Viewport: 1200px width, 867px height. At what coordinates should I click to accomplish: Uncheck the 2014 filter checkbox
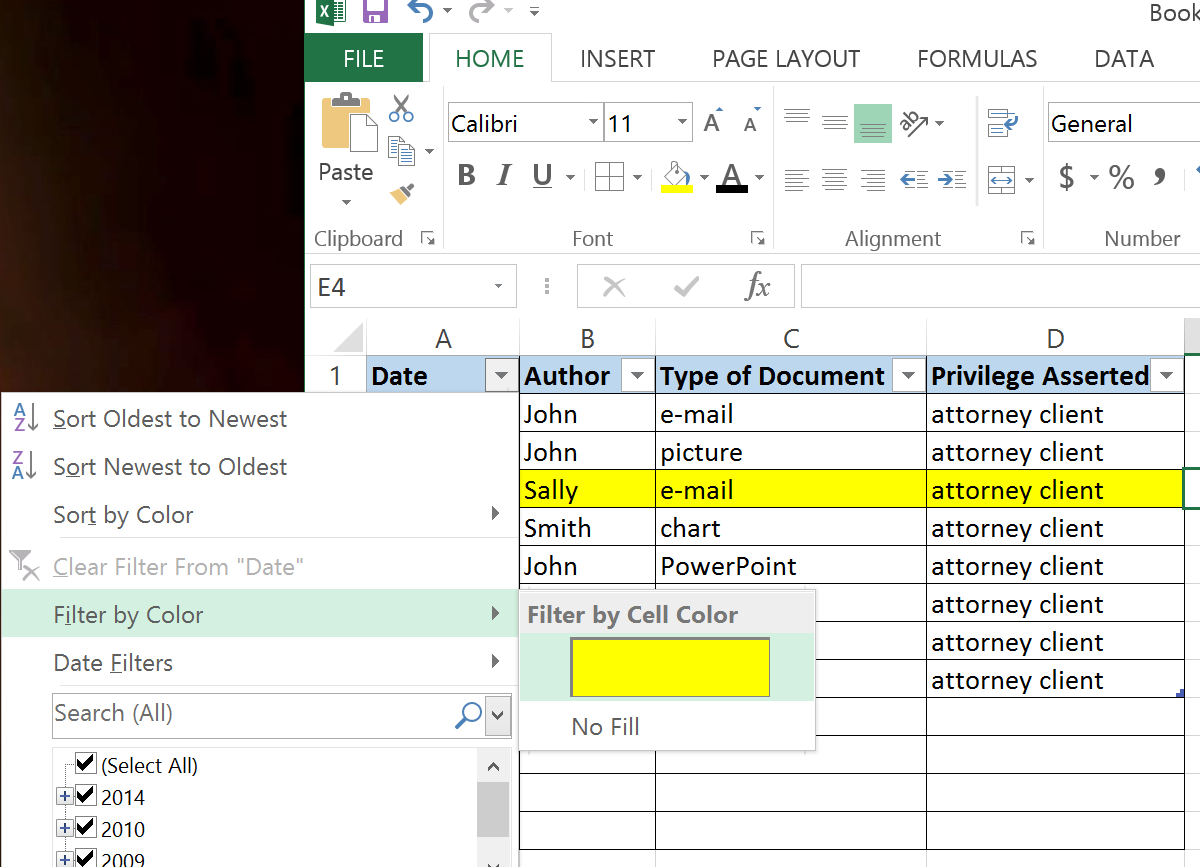point(85,797)
